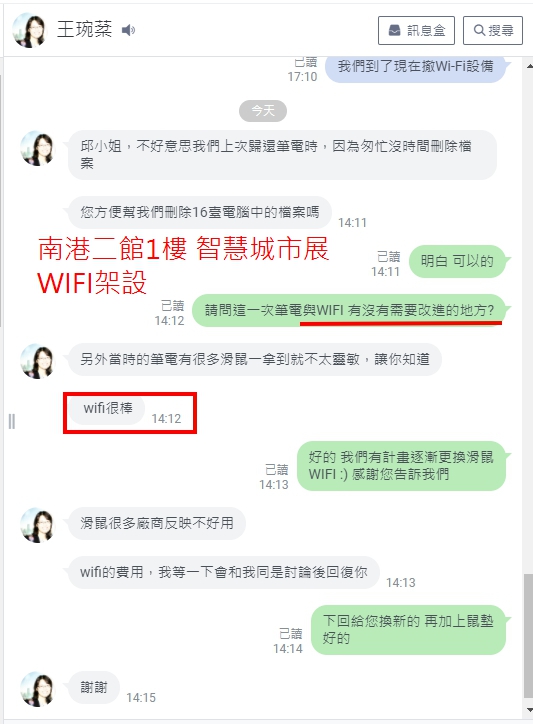The width and height of the screenshot is (533, 724).
Task: Select the 謝謝 message bubble
Action: pyautogui.click(x=94, y=688)
